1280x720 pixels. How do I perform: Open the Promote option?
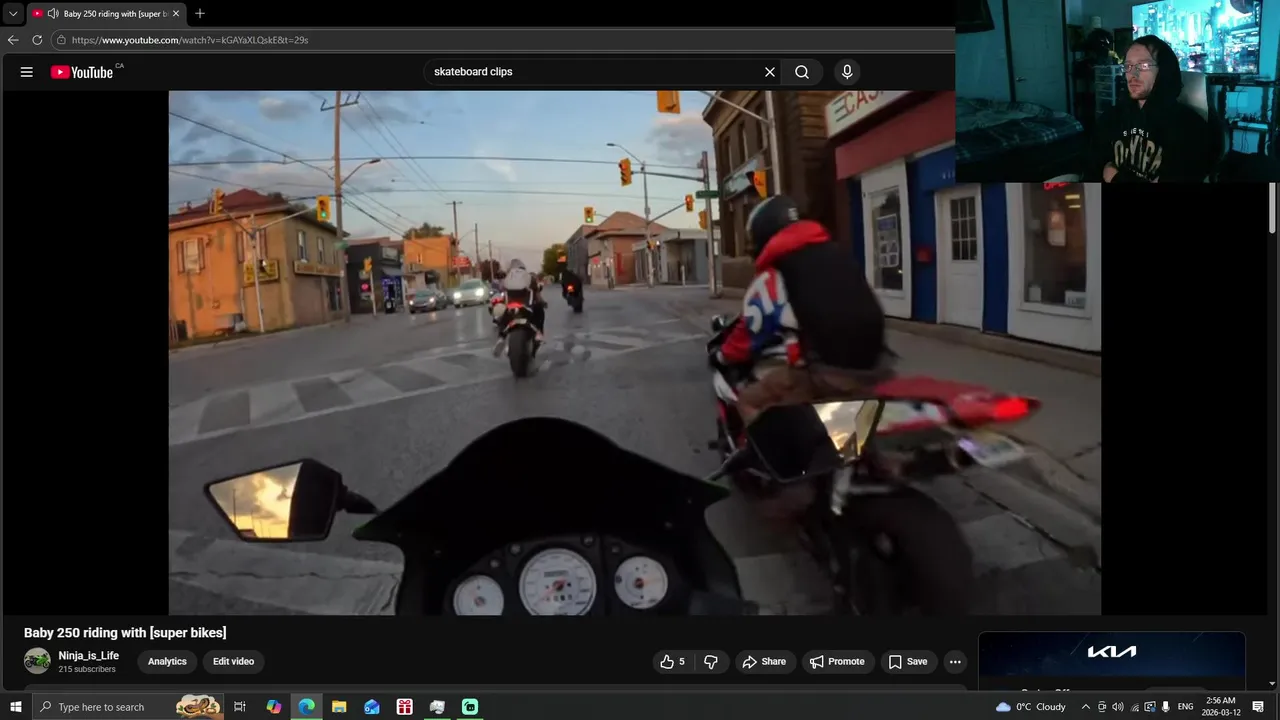[x=837, y=662]
